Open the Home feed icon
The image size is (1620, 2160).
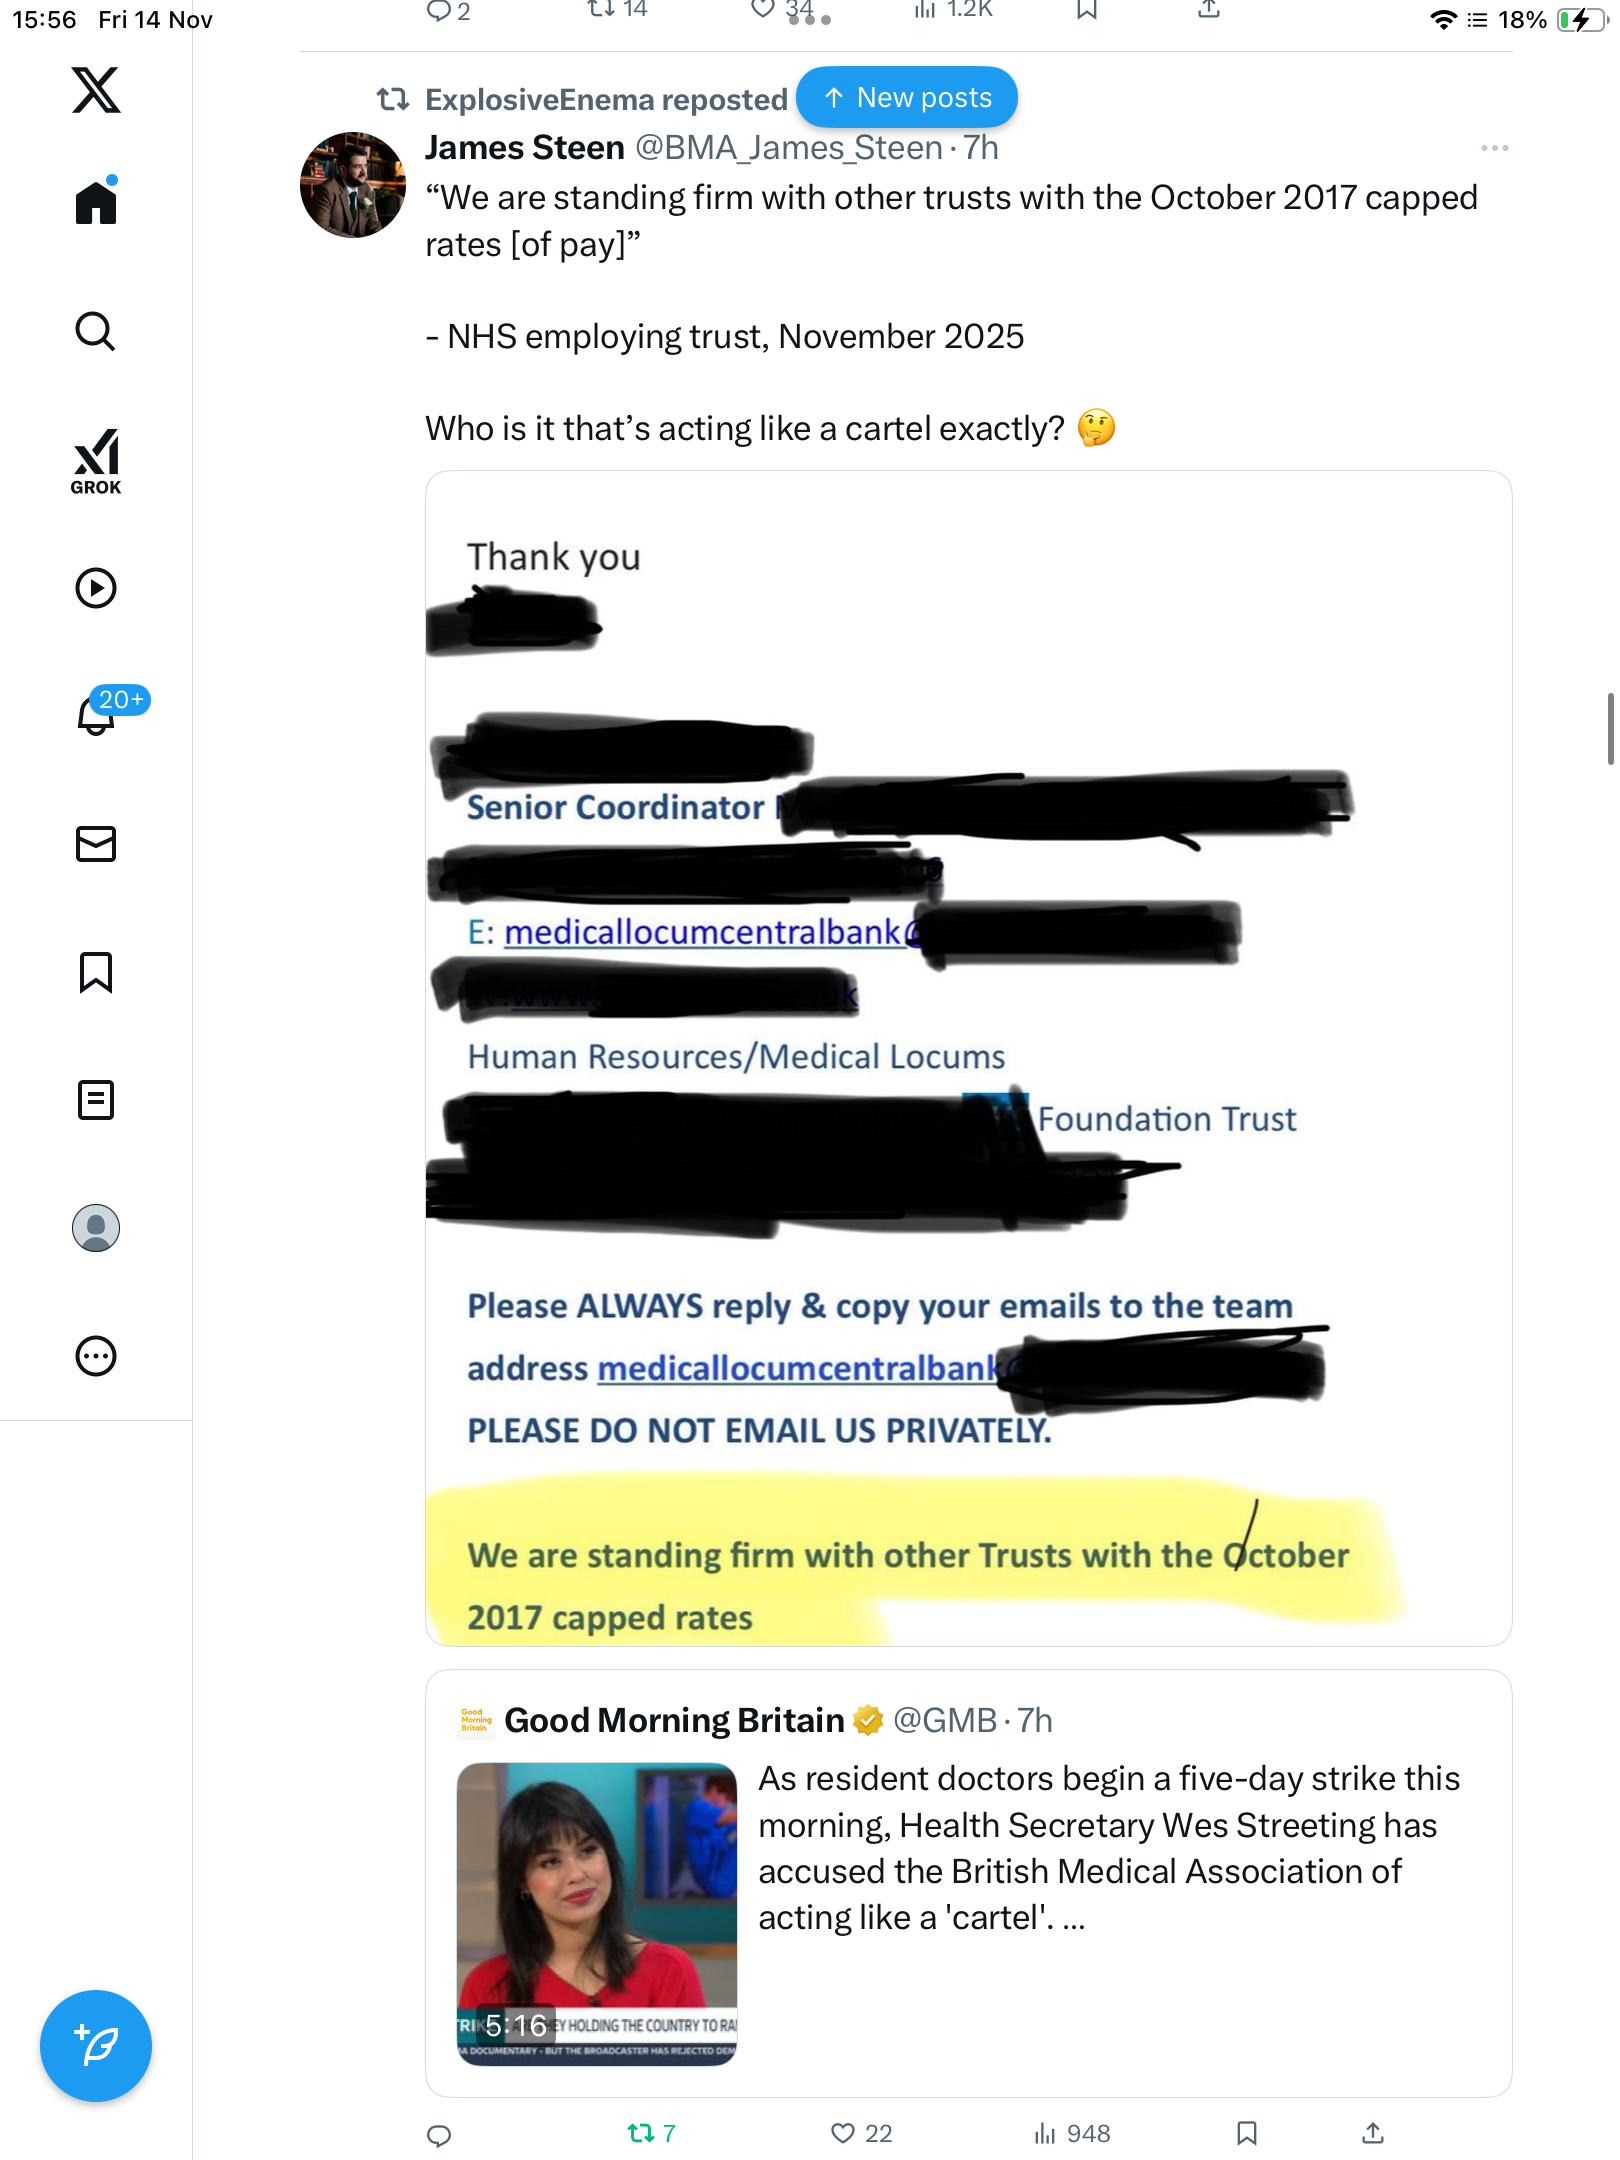pos(96,201)
